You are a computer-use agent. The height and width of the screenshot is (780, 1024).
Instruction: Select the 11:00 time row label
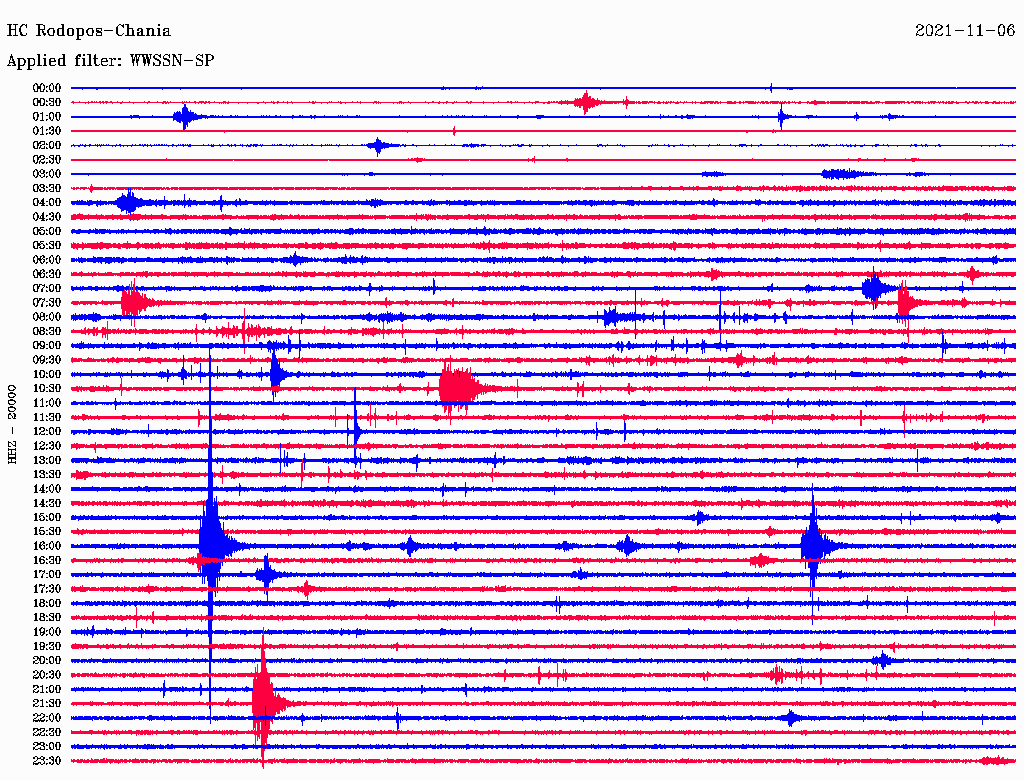pyautogui.click(x=47, y=403)
